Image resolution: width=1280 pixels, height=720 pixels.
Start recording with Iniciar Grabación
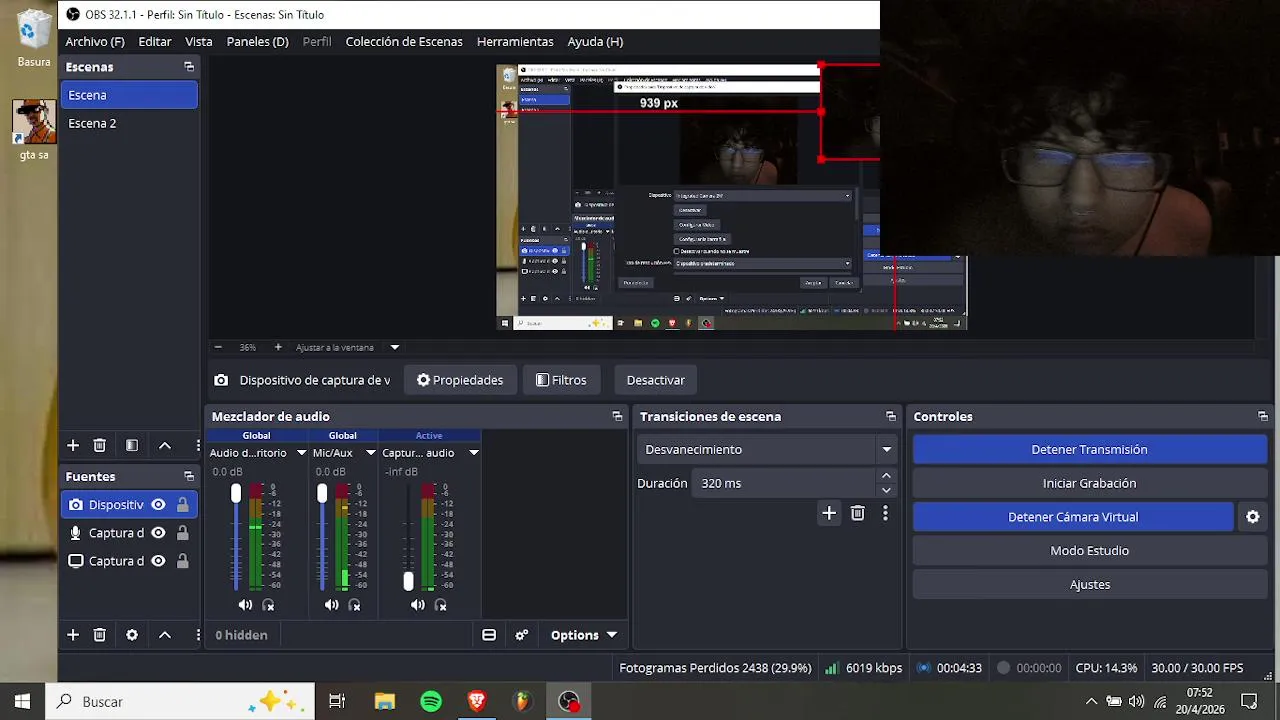pos(1089,483)
